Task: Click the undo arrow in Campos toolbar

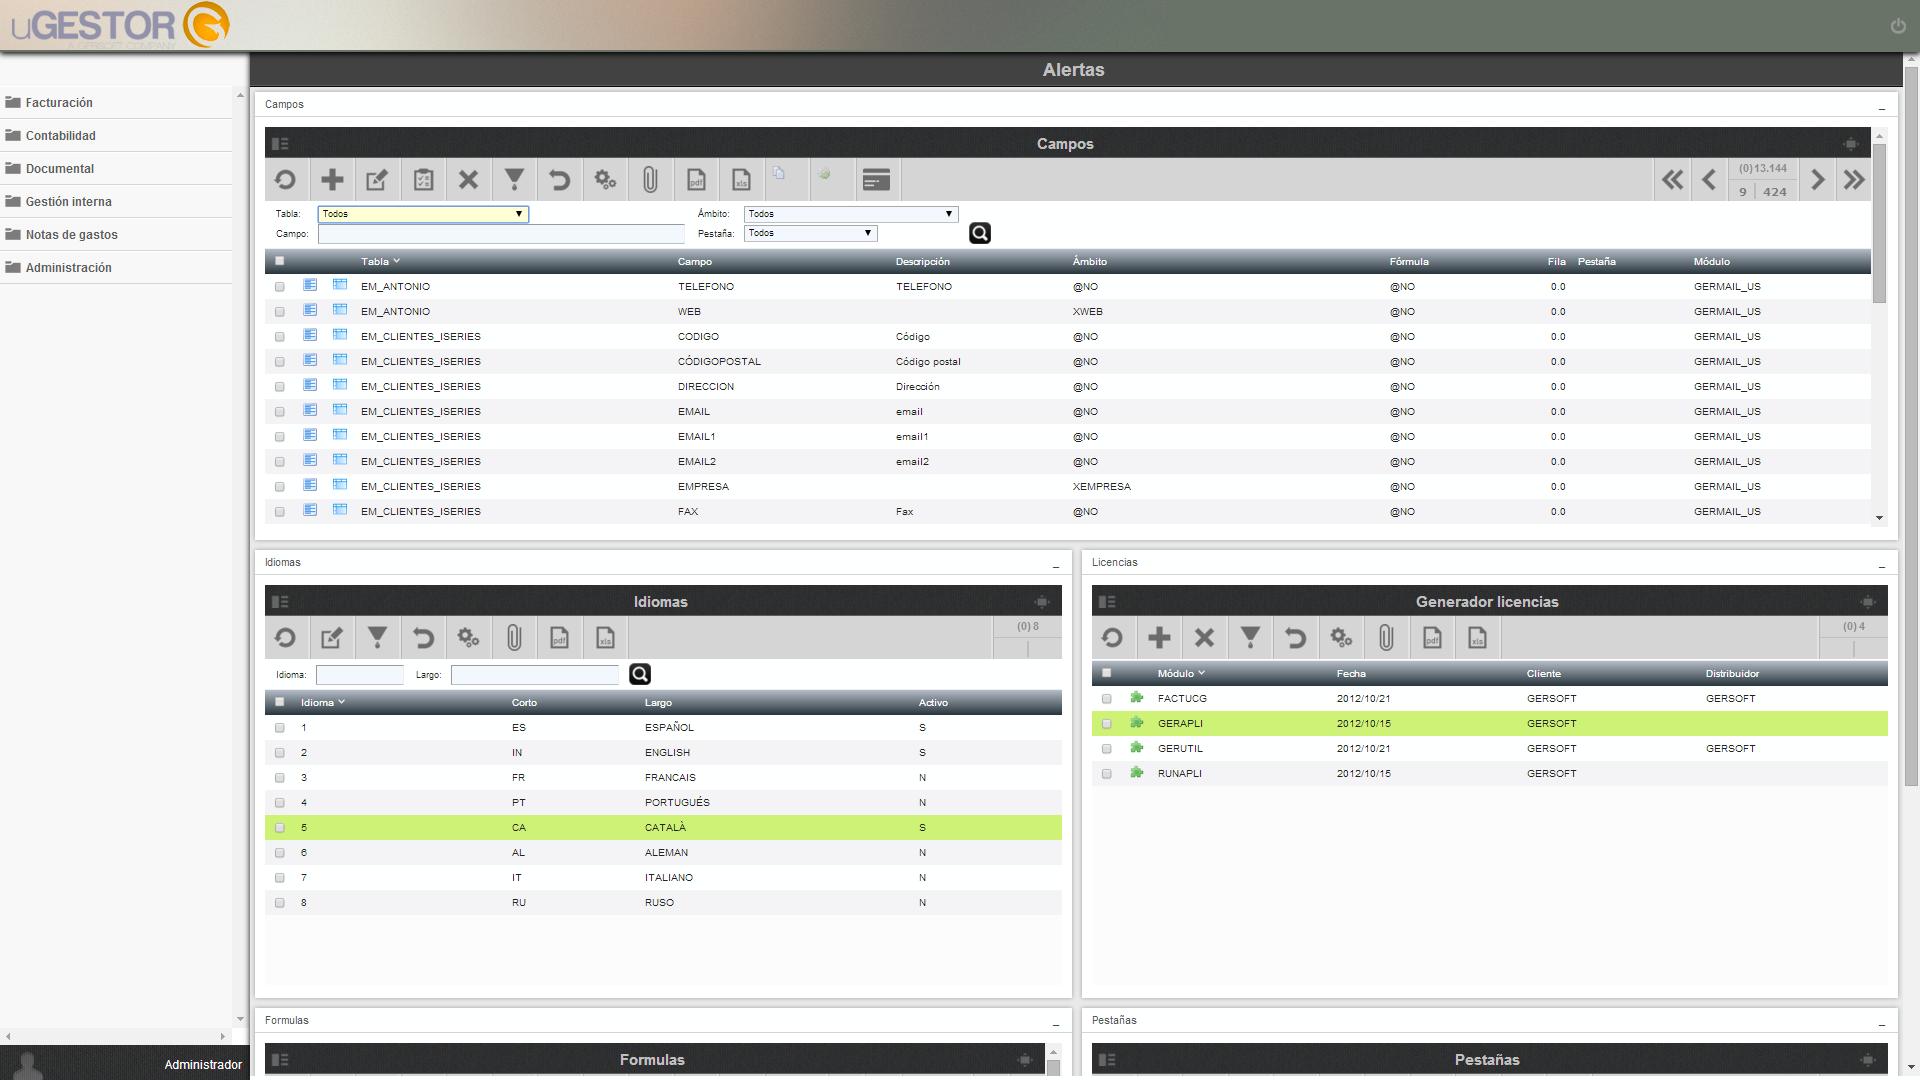Action: (559, 180)
